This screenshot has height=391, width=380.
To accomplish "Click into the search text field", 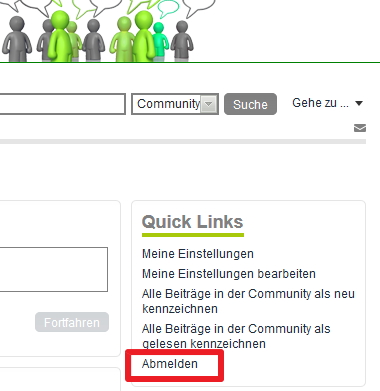I will point(62,104).
